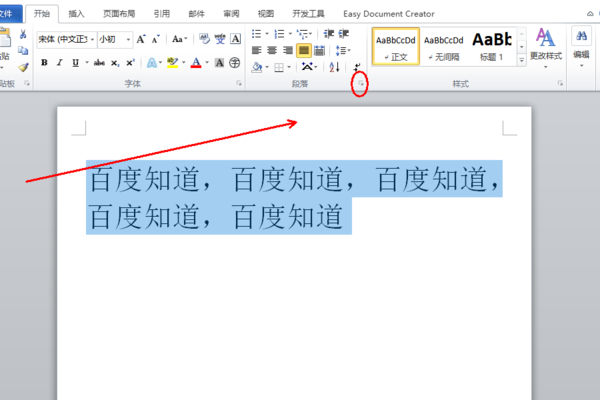This screenshot has width=600, height=400.
Task: Copy the selection with the Copy icon
Action: click(x=23, y=50)
